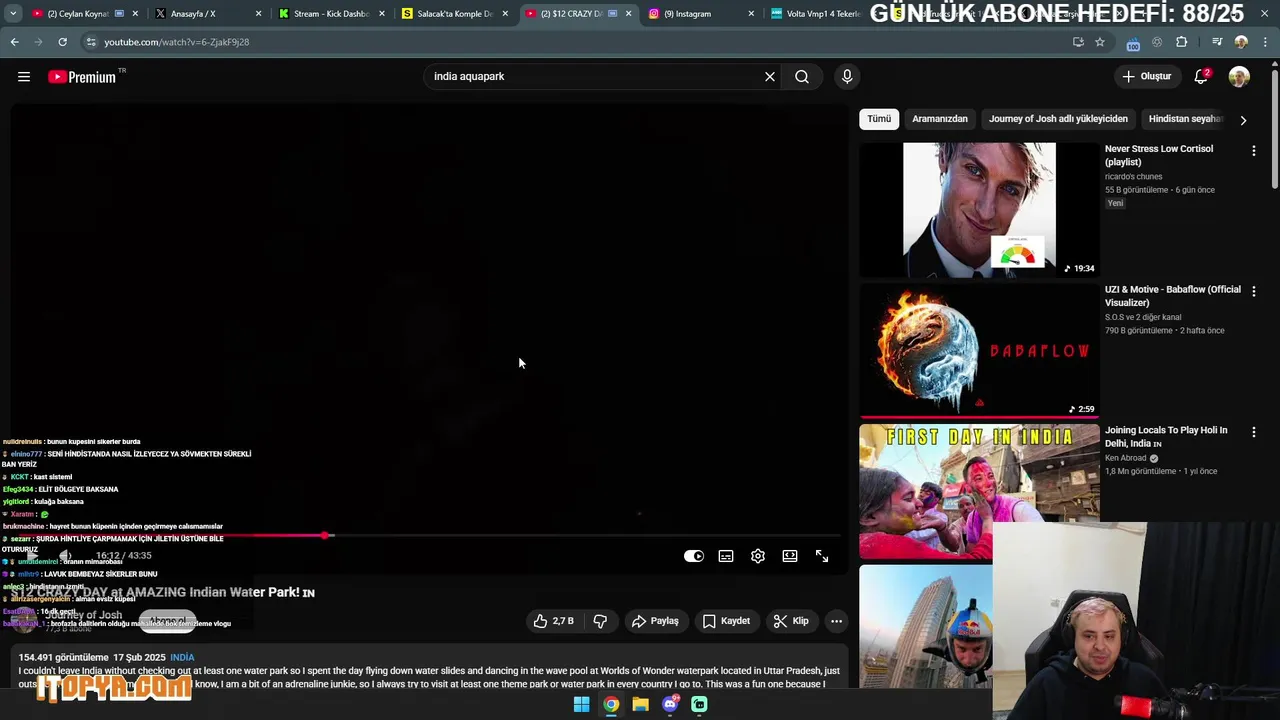The height and width of the screenshot is (720, 1280).
Task: Click the INDIA hashtag in description
Action: (182, 658)
